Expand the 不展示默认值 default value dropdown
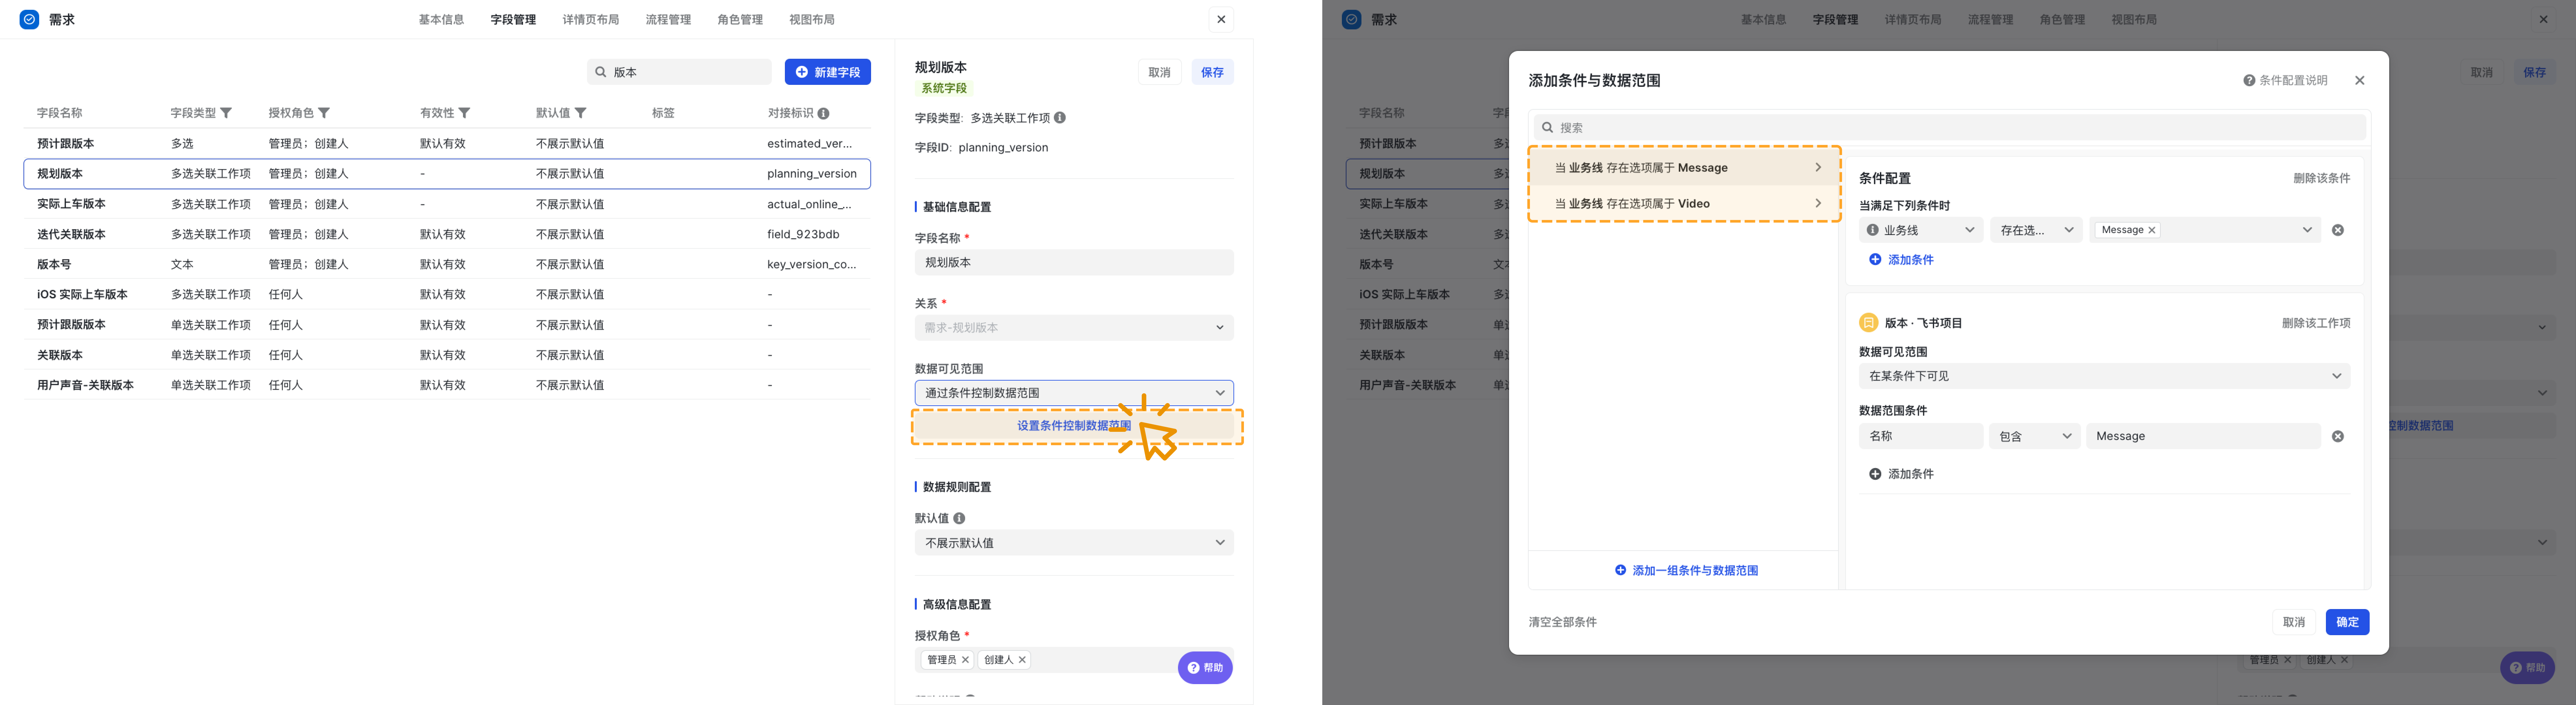Screen dimensions: 2576x705 (1074, 543)
